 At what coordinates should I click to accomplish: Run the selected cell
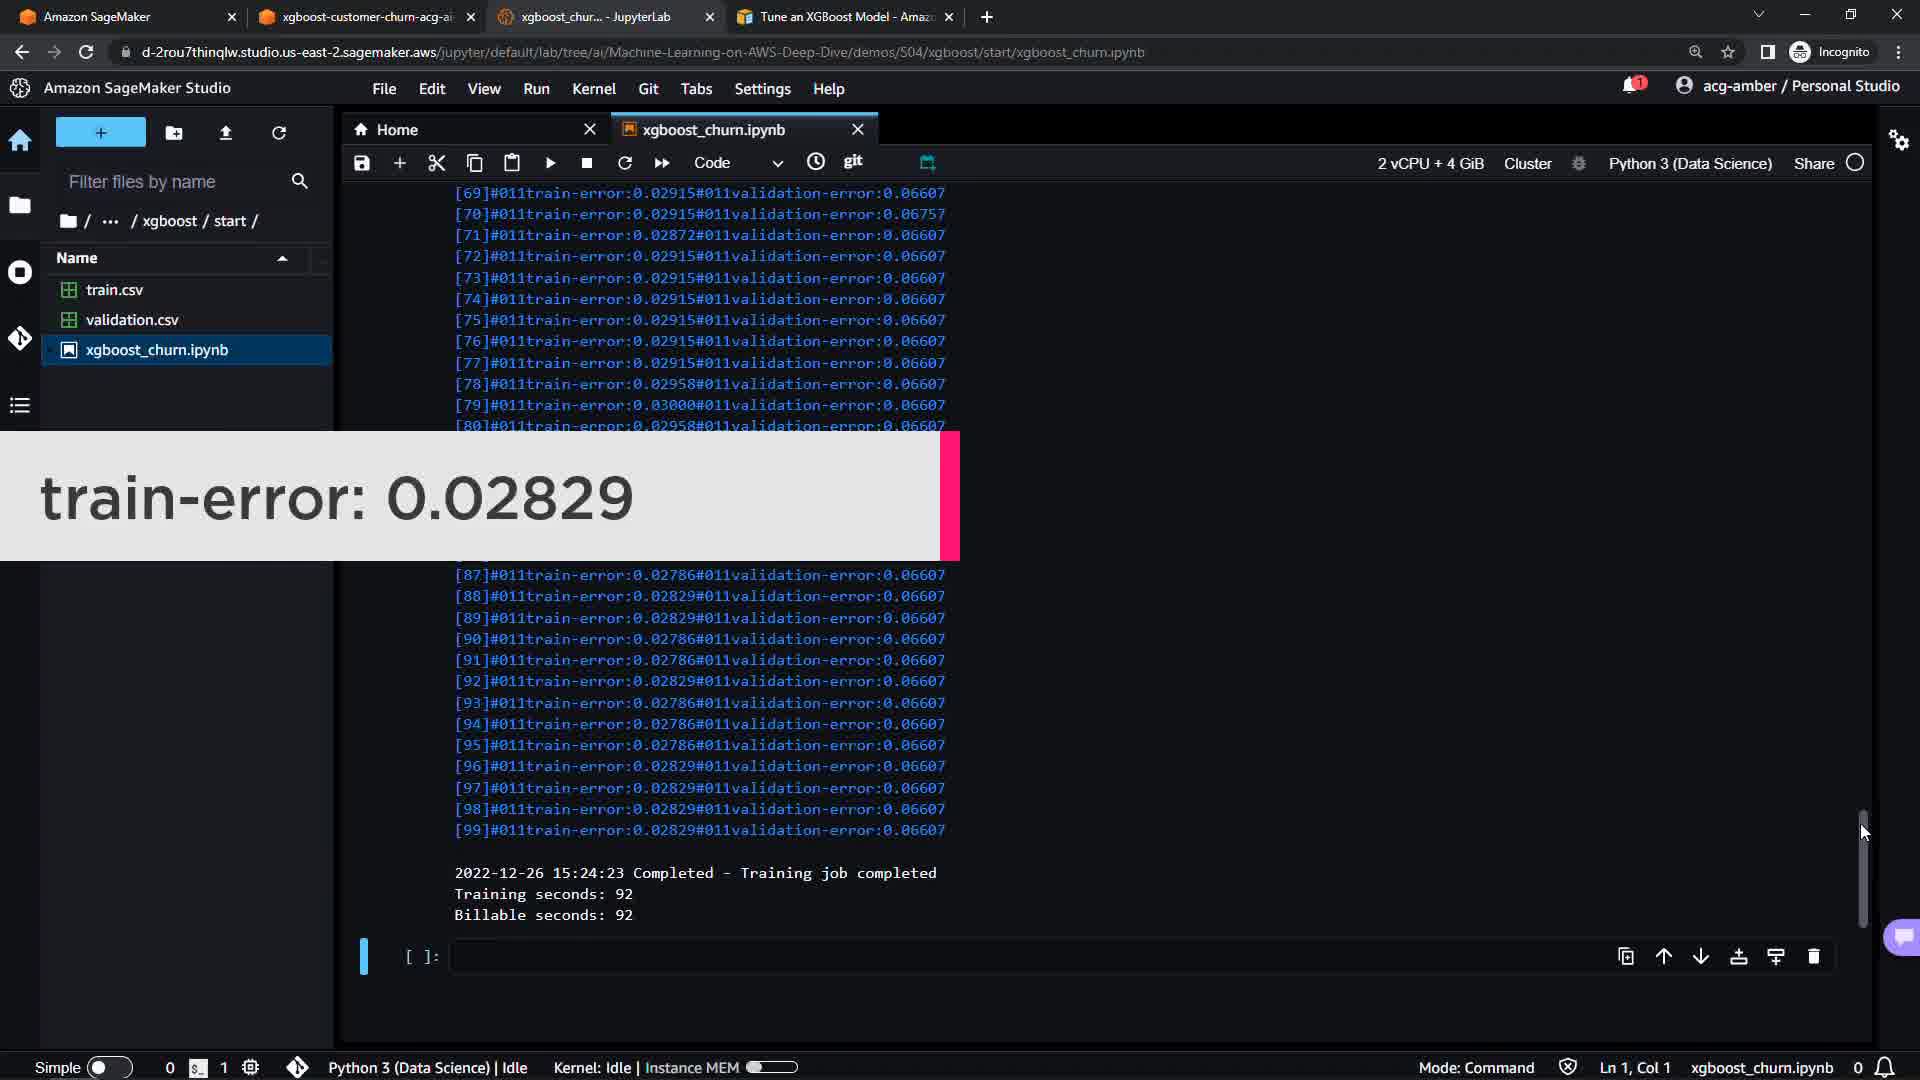click(550, 163)
